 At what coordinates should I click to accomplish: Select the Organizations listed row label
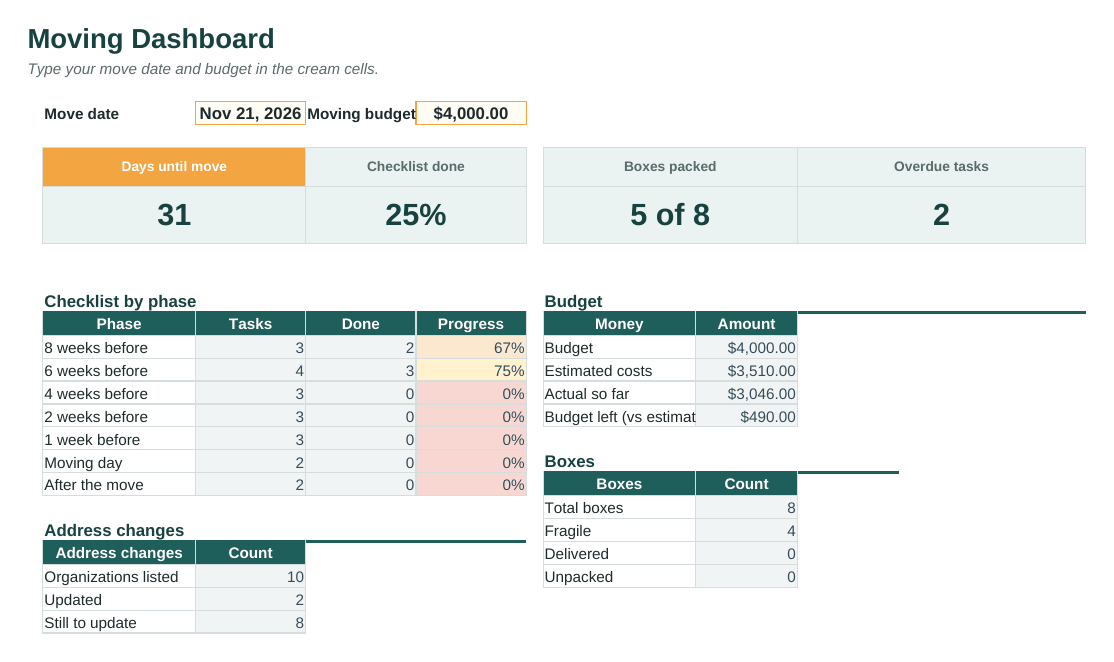point(119,577)
